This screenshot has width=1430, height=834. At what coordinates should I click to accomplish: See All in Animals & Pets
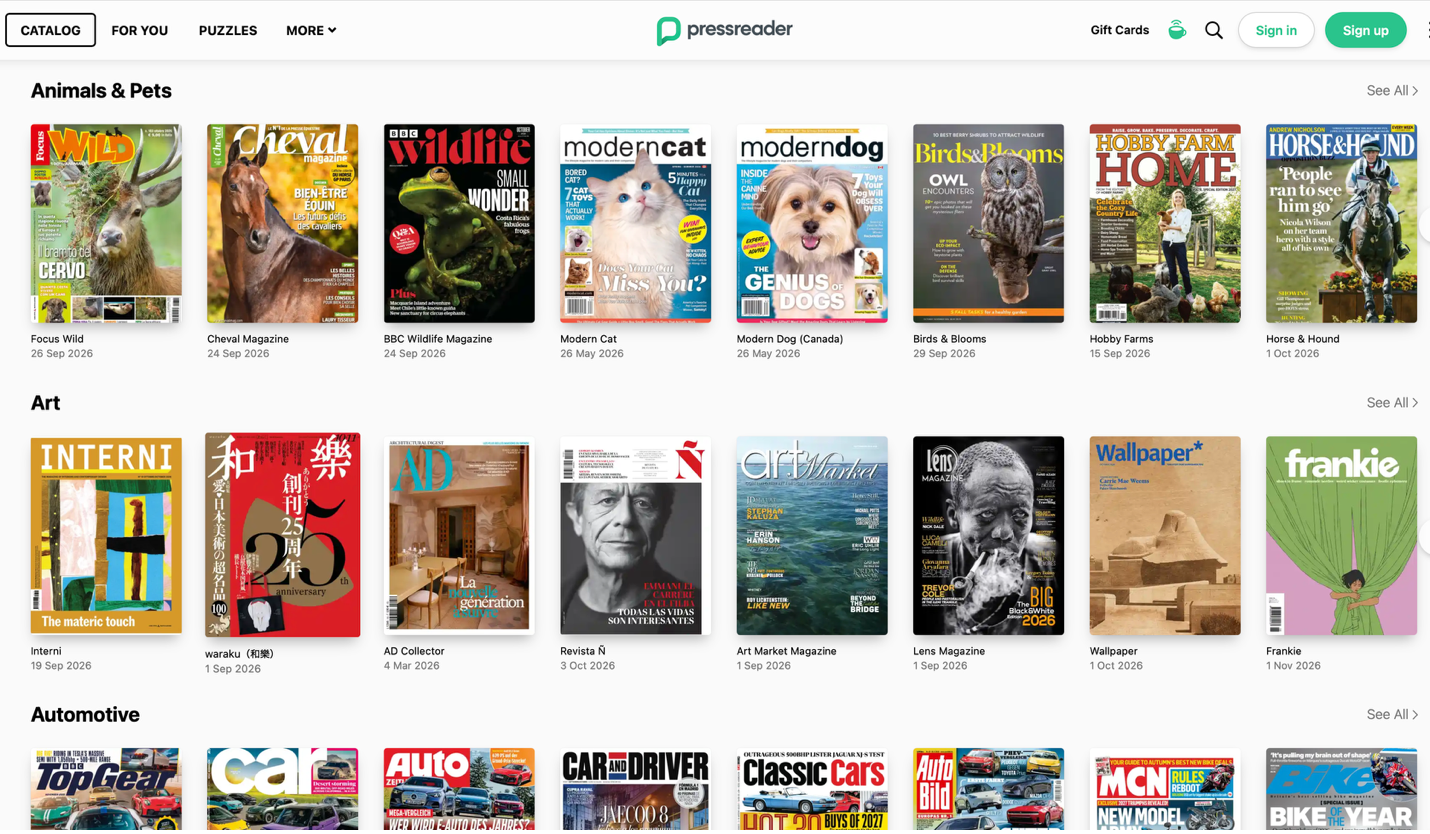[x=1392, y=91]
